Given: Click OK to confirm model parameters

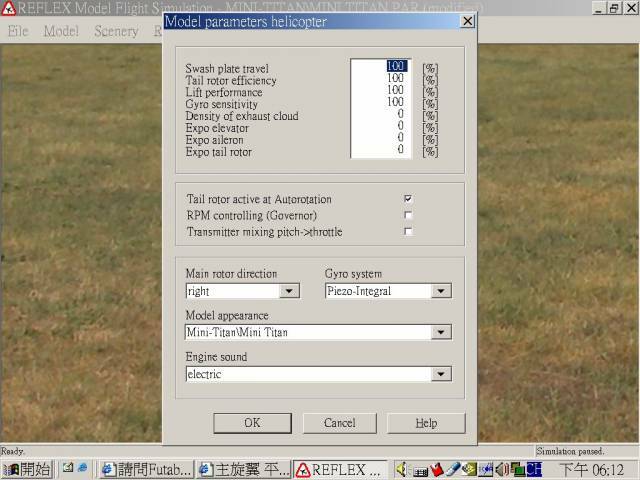Looking at the screenshot, I should pos(252,423).
